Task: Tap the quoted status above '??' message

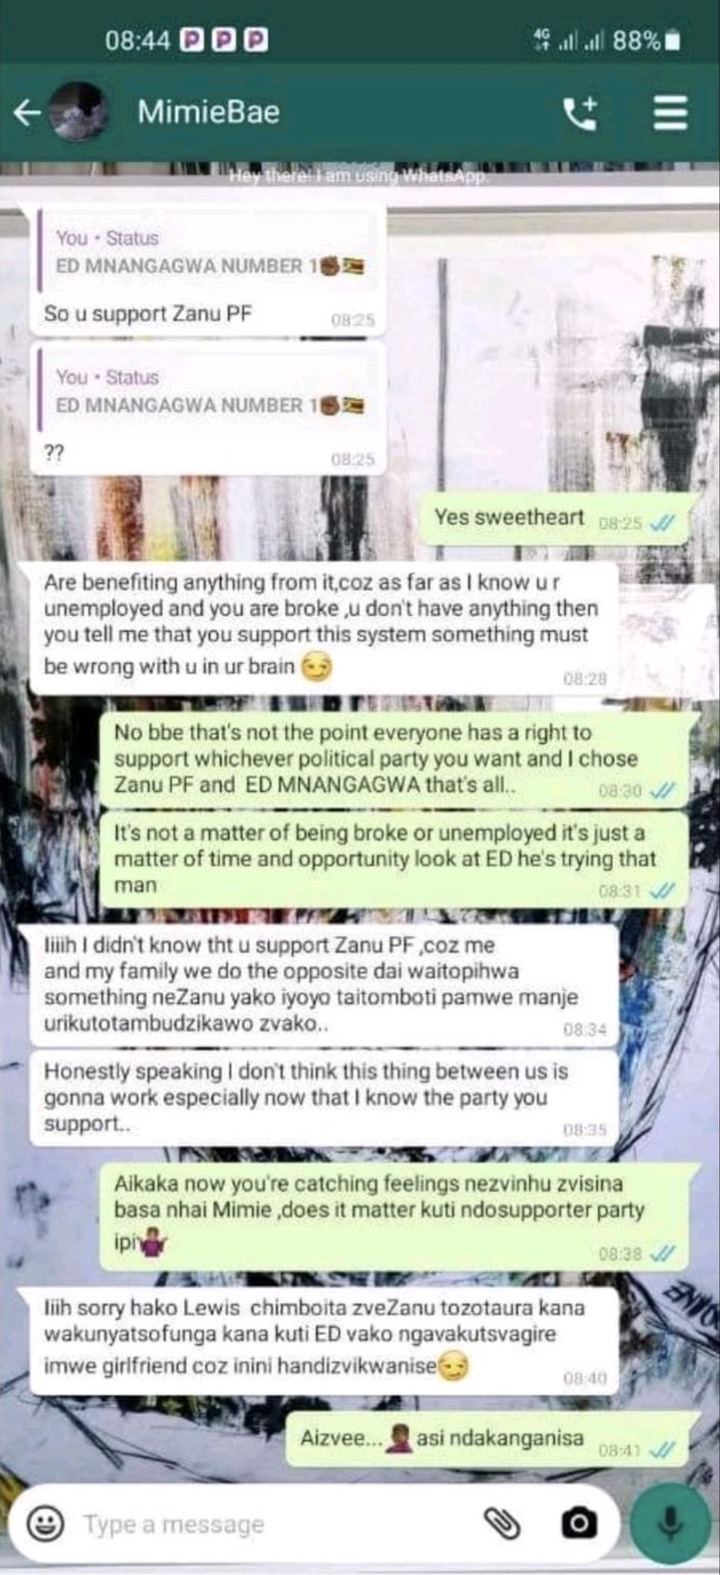Action: tap(210, 391)
